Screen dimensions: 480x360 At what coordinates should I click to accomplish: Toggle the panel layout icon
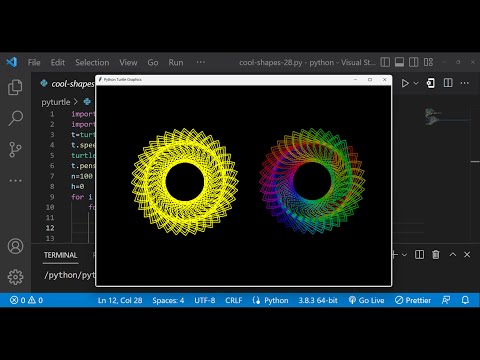click(x=399, y=62)
